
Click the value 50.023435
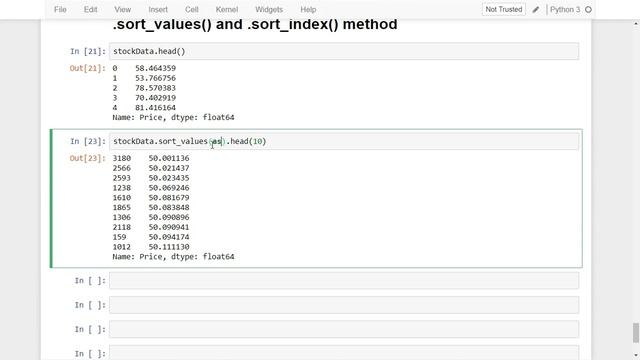169,178
